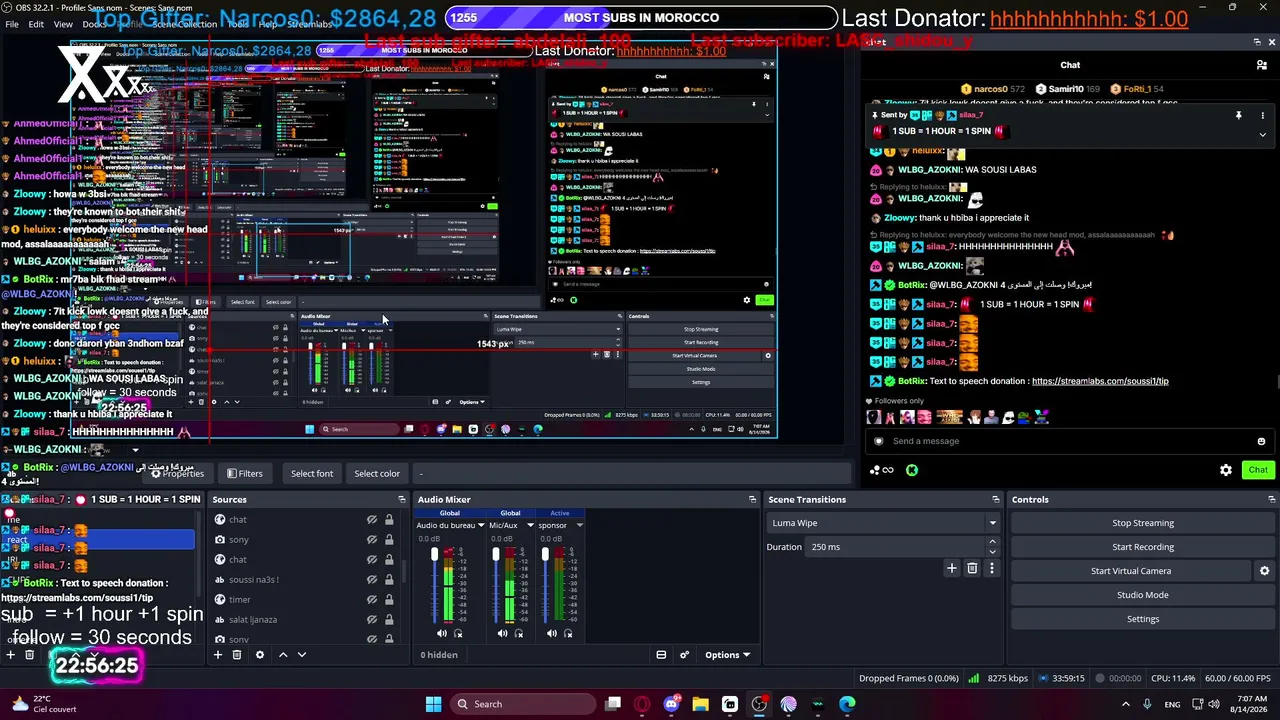Image resolution: width=1280 pixels, height=720 pixels.
Task: Open the View menu
Action: coord(63,24)
